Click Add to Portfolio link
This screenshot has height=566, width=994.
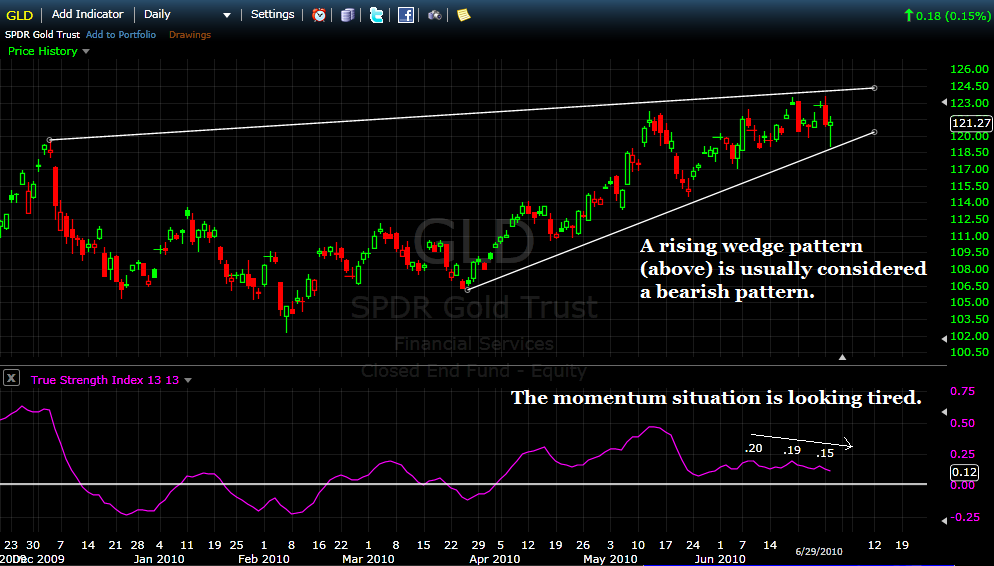point(120,35)
